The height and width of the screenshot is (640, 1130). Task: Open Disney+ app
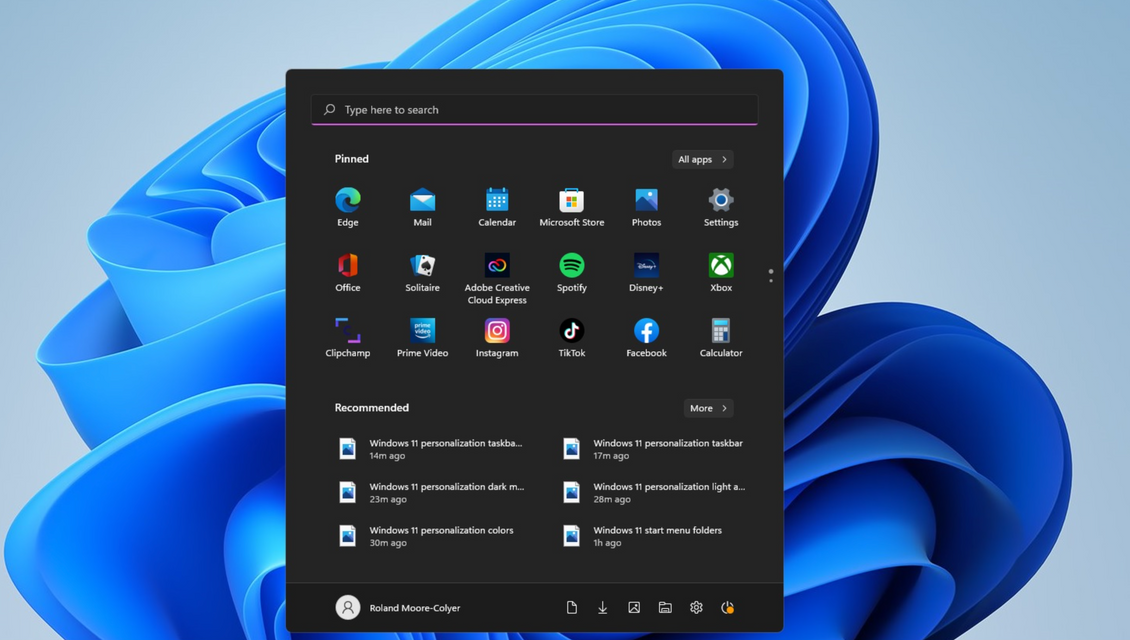646,272
